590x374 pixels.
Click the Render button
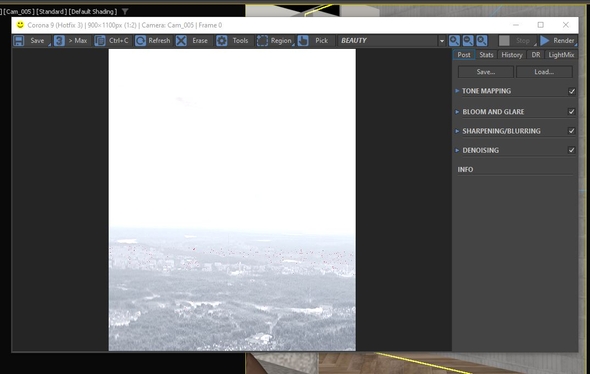(x=558, y=41)
